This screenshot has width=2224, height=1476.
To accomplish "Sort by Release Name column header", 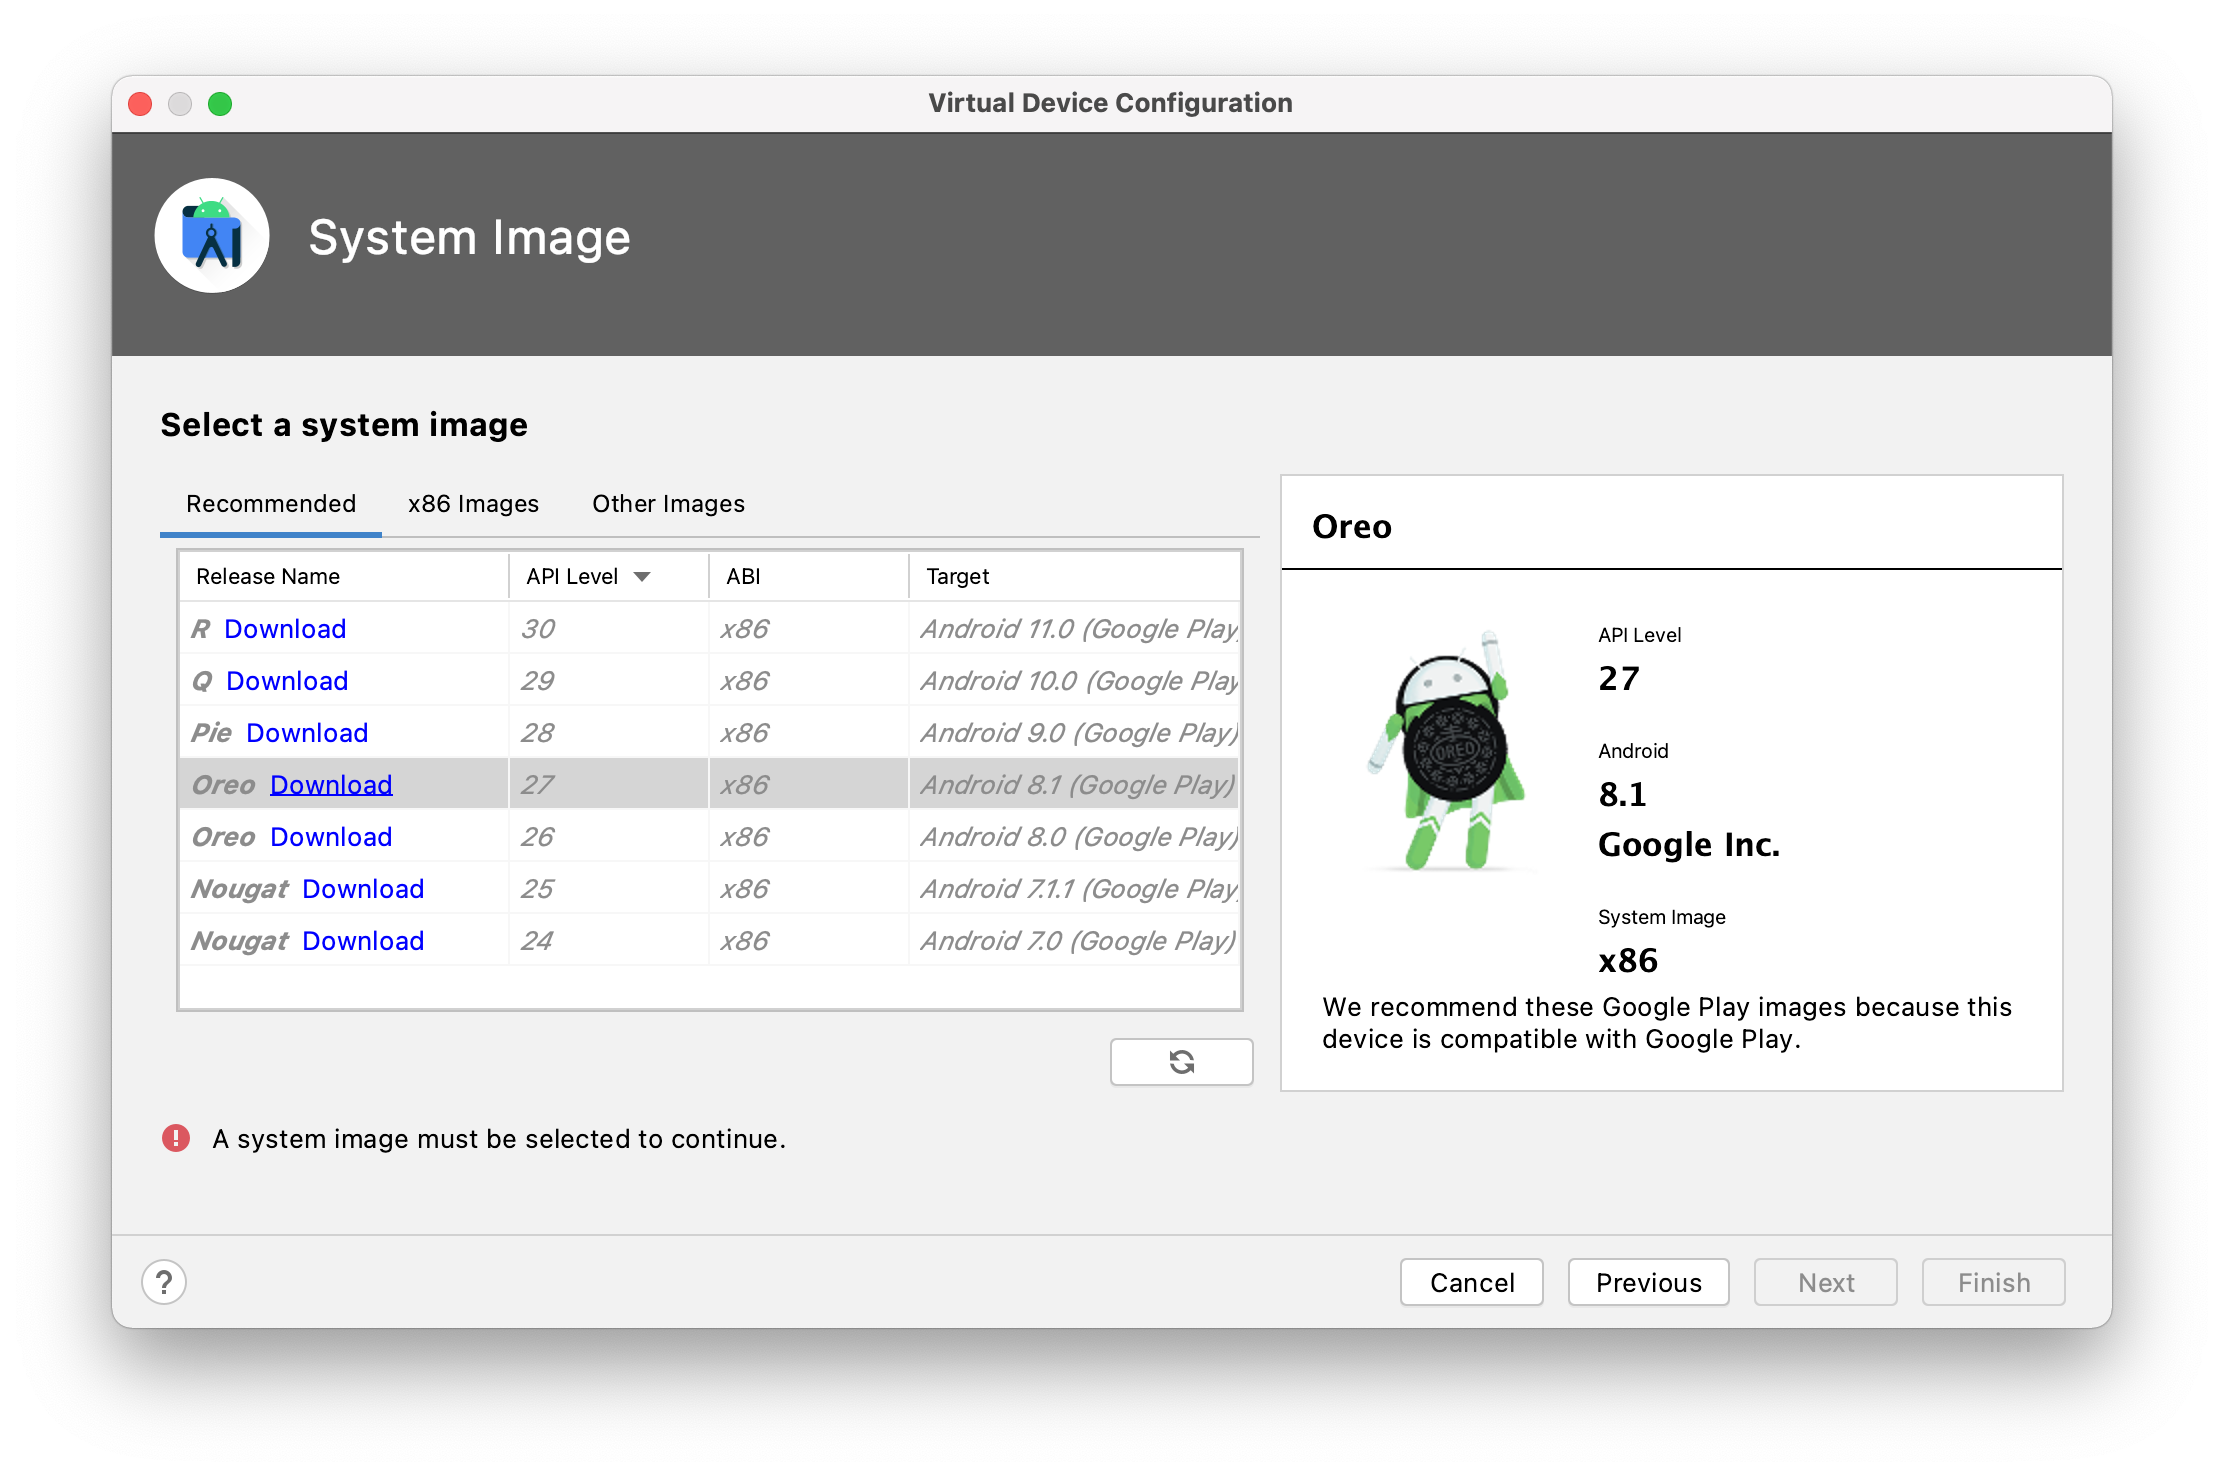I will click(268, 577).
